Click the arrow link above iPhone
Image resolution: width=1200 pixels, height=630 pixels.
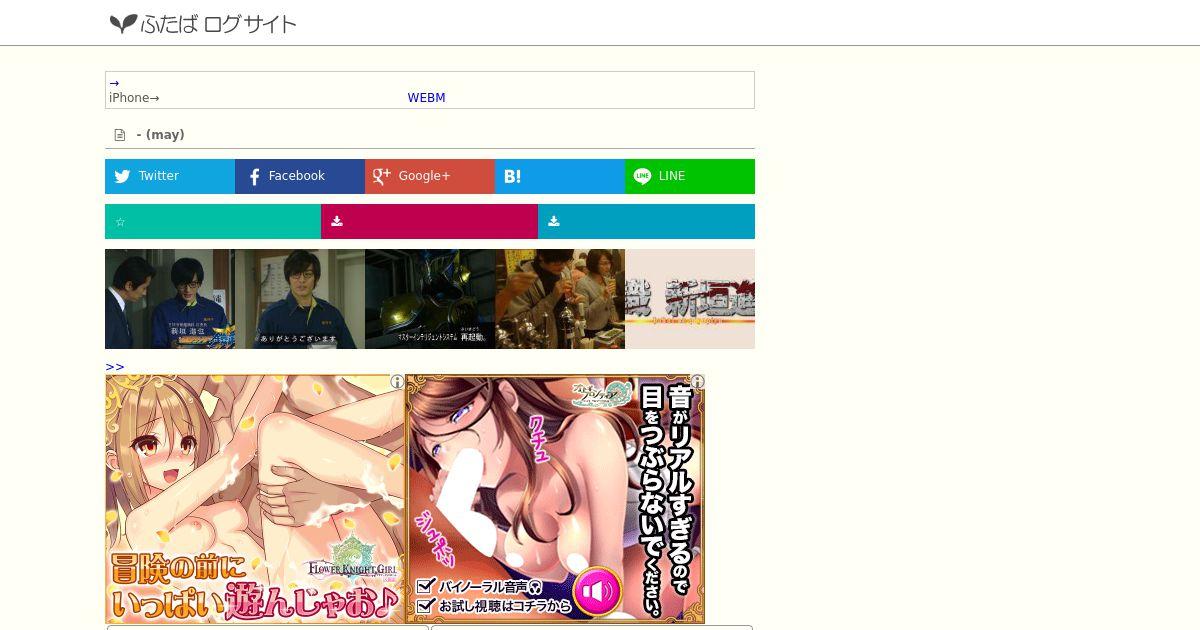(x=114, y=83)
